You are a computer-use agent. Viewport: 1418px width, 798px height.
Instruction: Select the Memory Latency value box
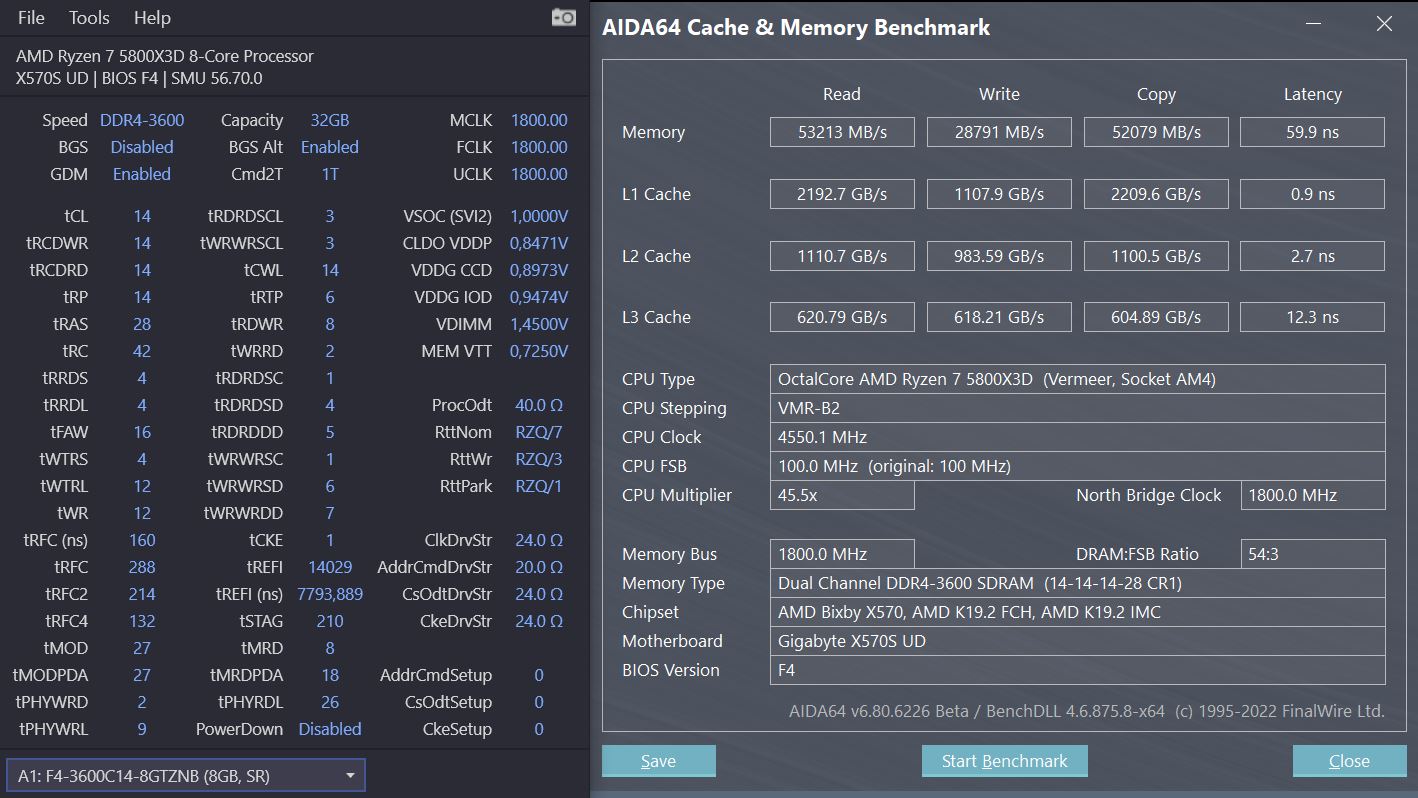click(1312, 132)
